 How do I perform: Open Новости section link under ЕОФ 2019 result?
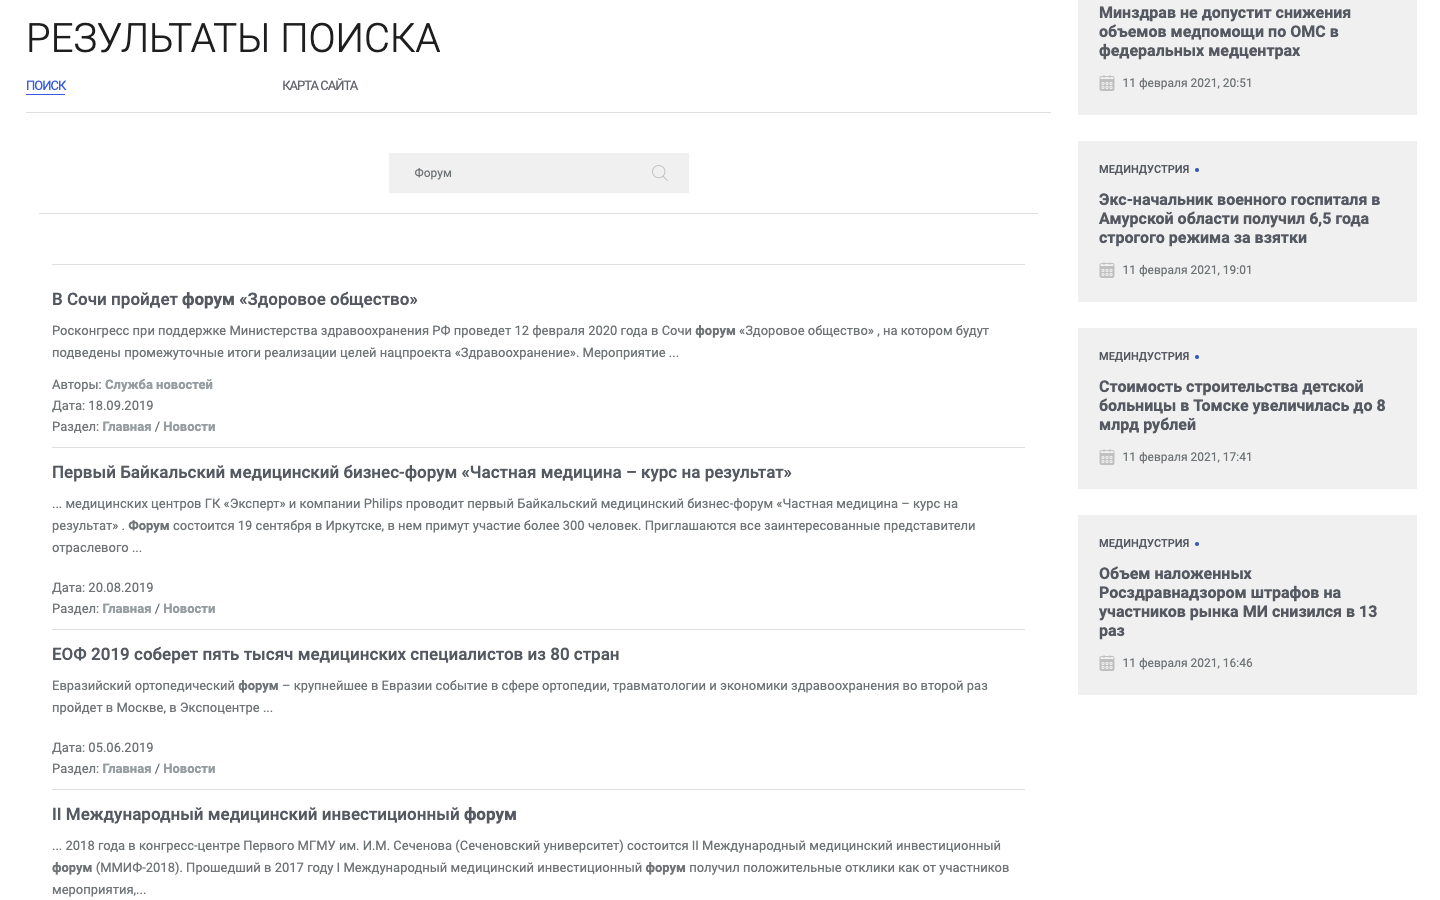click(x=189, y=768)
